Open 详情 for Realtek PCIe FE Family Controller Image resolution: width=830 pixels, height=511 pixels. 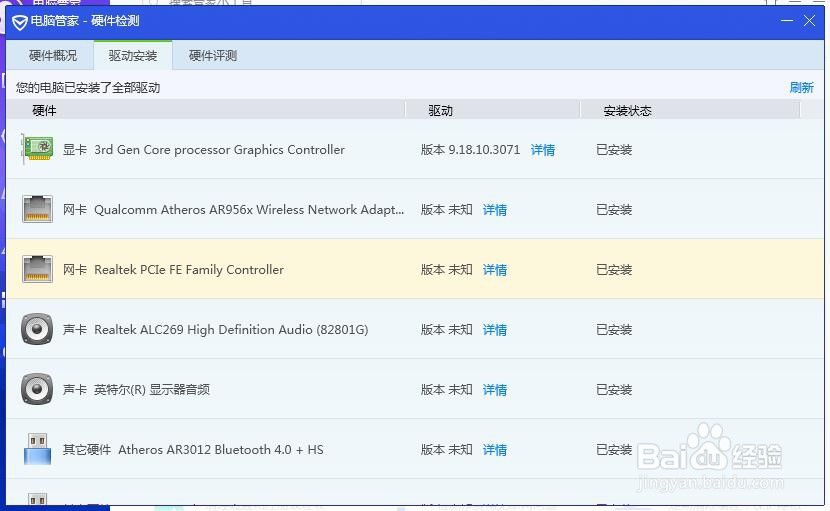pyautogui.click(x=495, y=270)
